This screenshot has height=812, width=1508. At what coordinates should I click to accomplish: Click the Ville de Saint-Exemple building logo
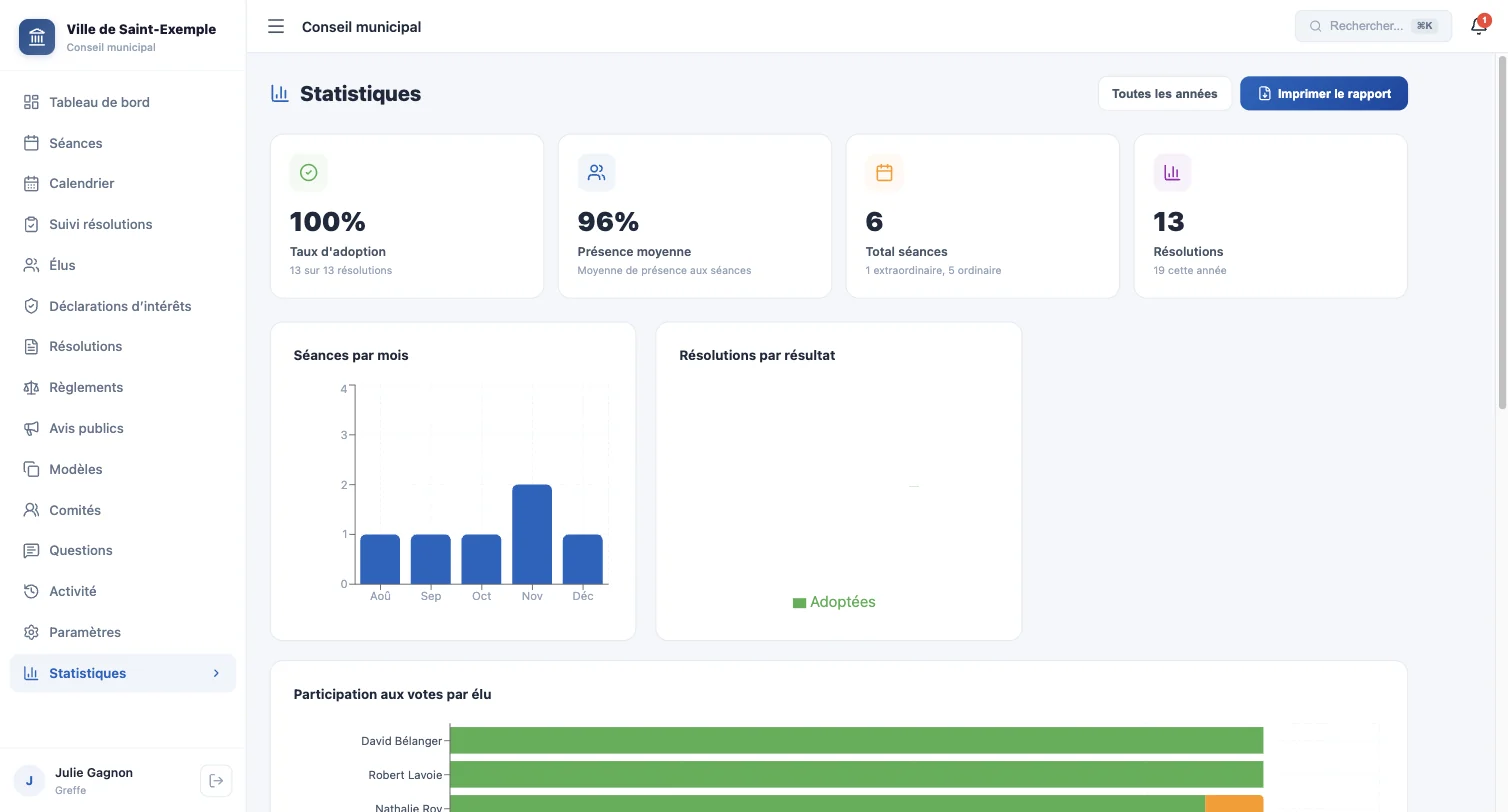click(x=37, y=37)
